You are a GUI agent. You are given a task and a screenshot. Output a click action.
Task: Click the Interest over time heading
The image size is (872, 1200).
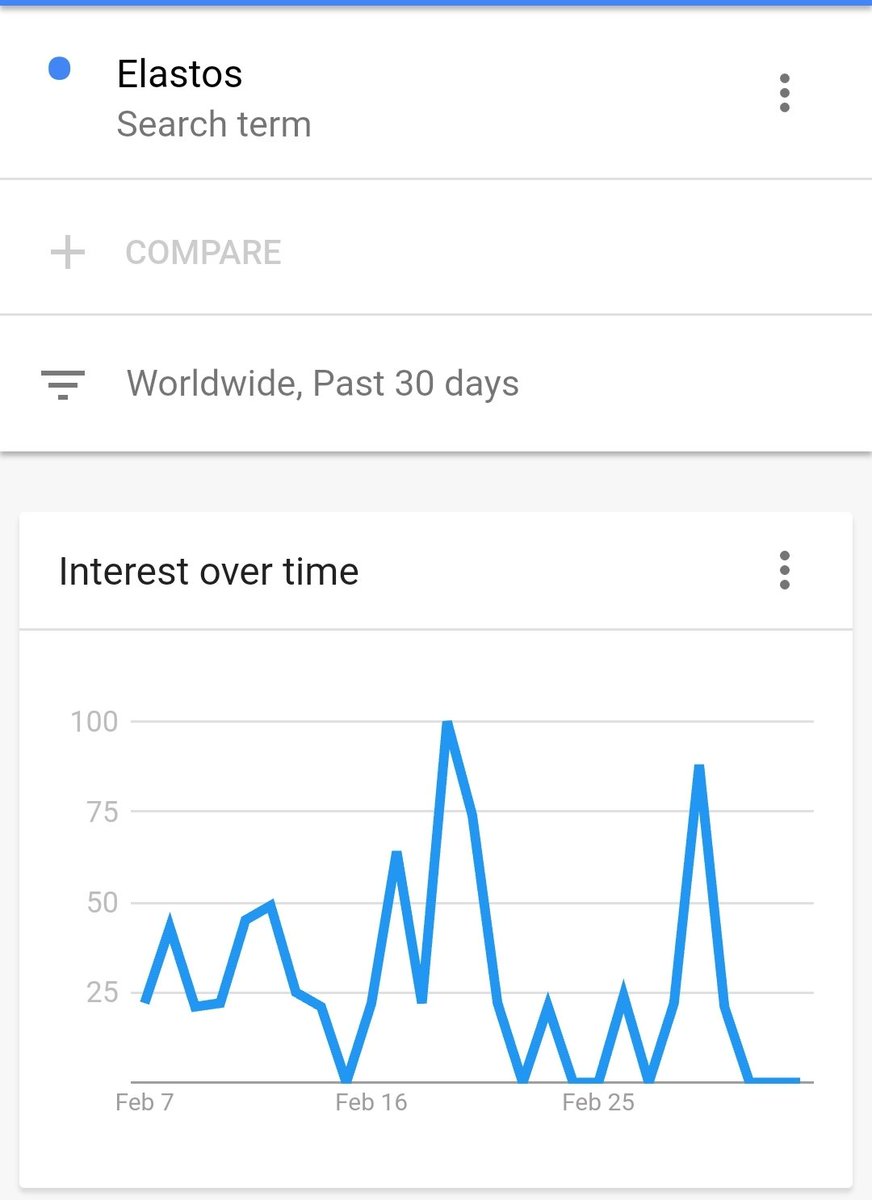[208, 571]
